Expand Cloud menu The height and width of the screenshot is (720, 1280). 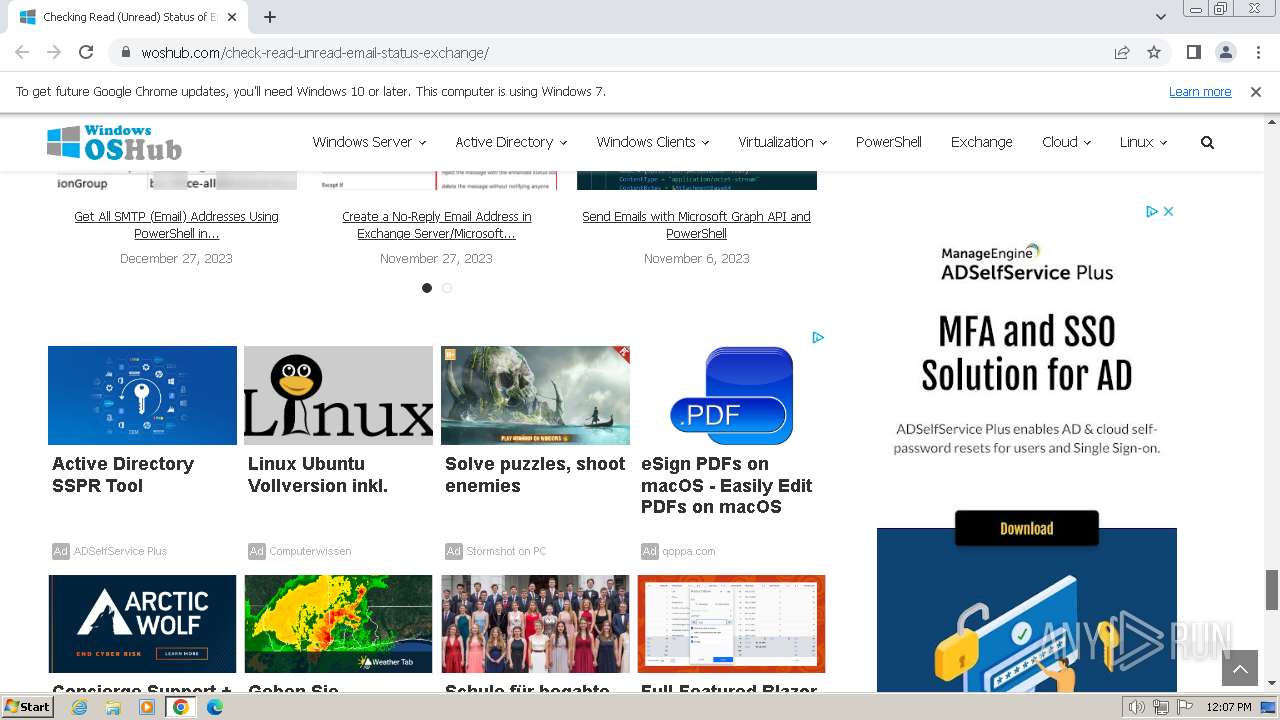pyautogui.click(x=1066, y=142)
